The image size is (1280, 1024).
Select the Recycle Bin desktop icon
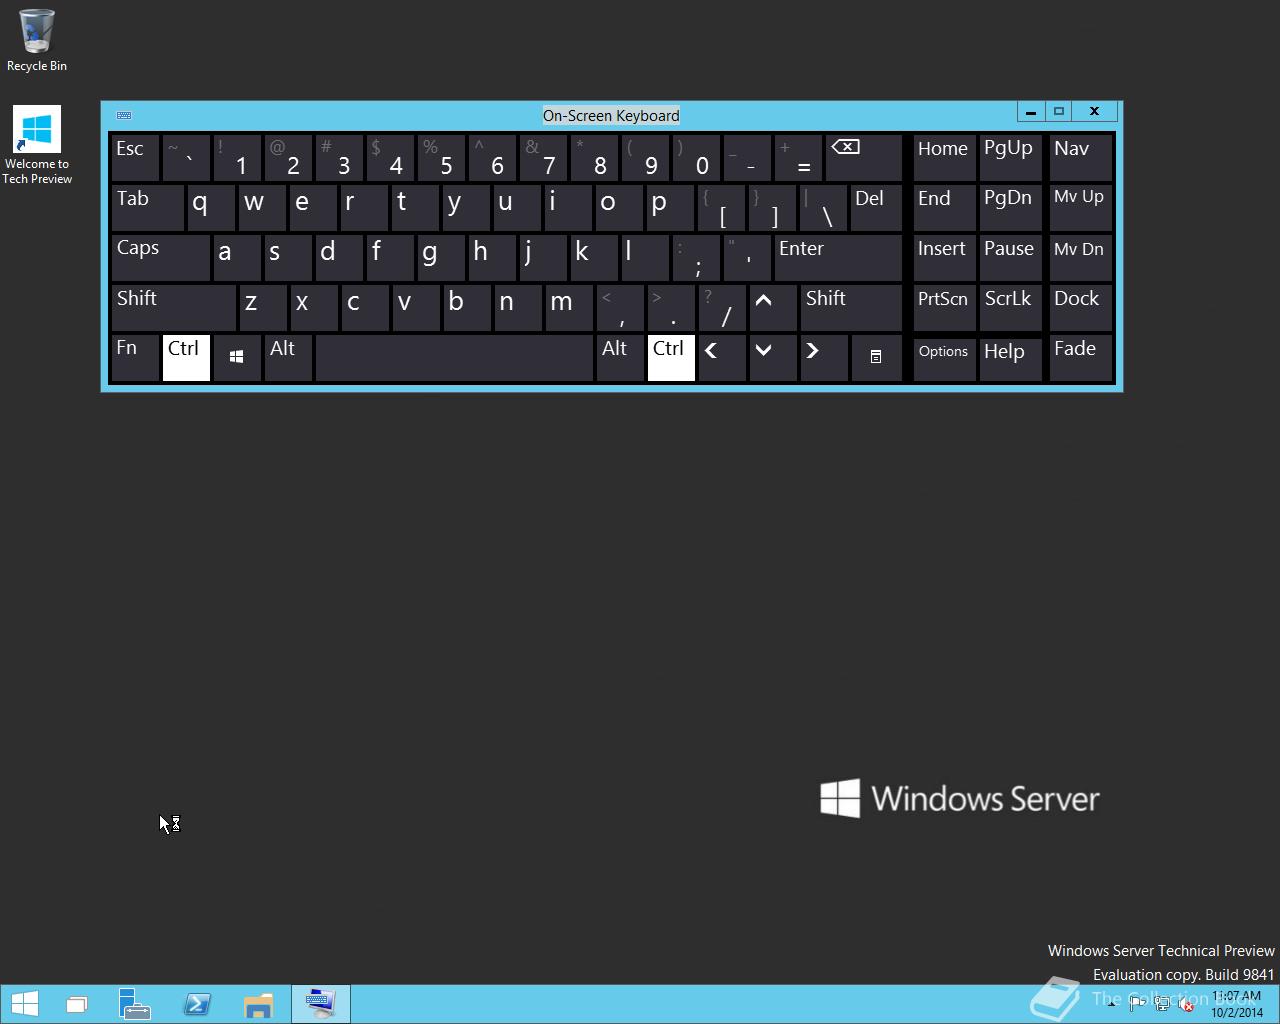coord(37,40)
